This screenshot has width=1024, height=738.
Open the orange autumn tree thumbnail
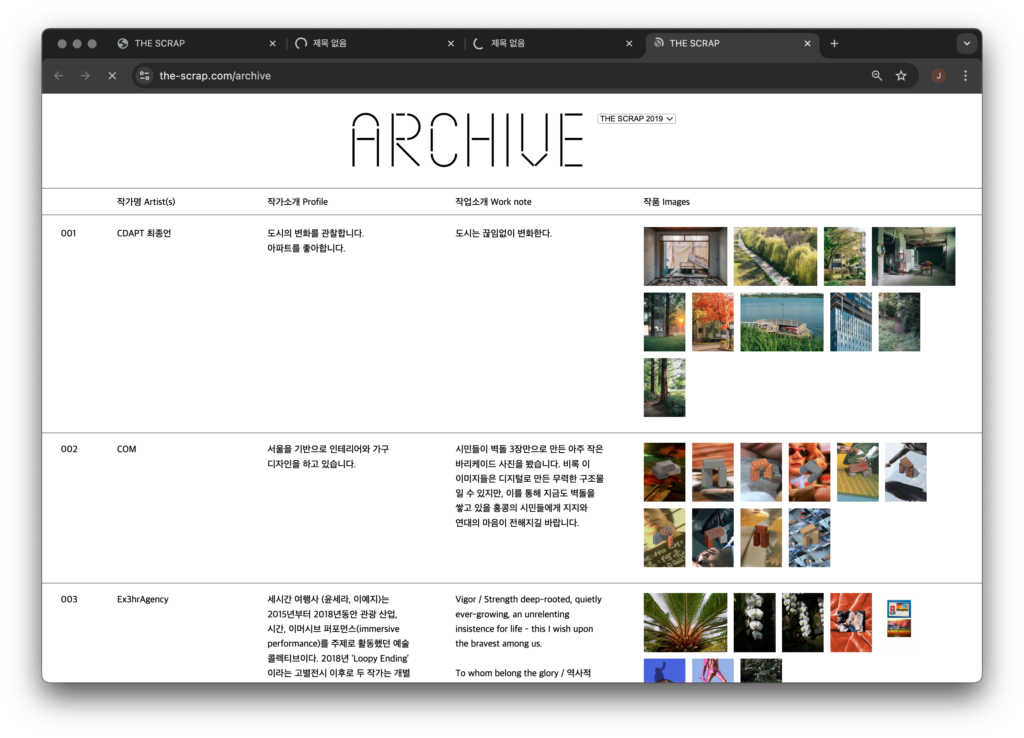[x=712, y=322]
